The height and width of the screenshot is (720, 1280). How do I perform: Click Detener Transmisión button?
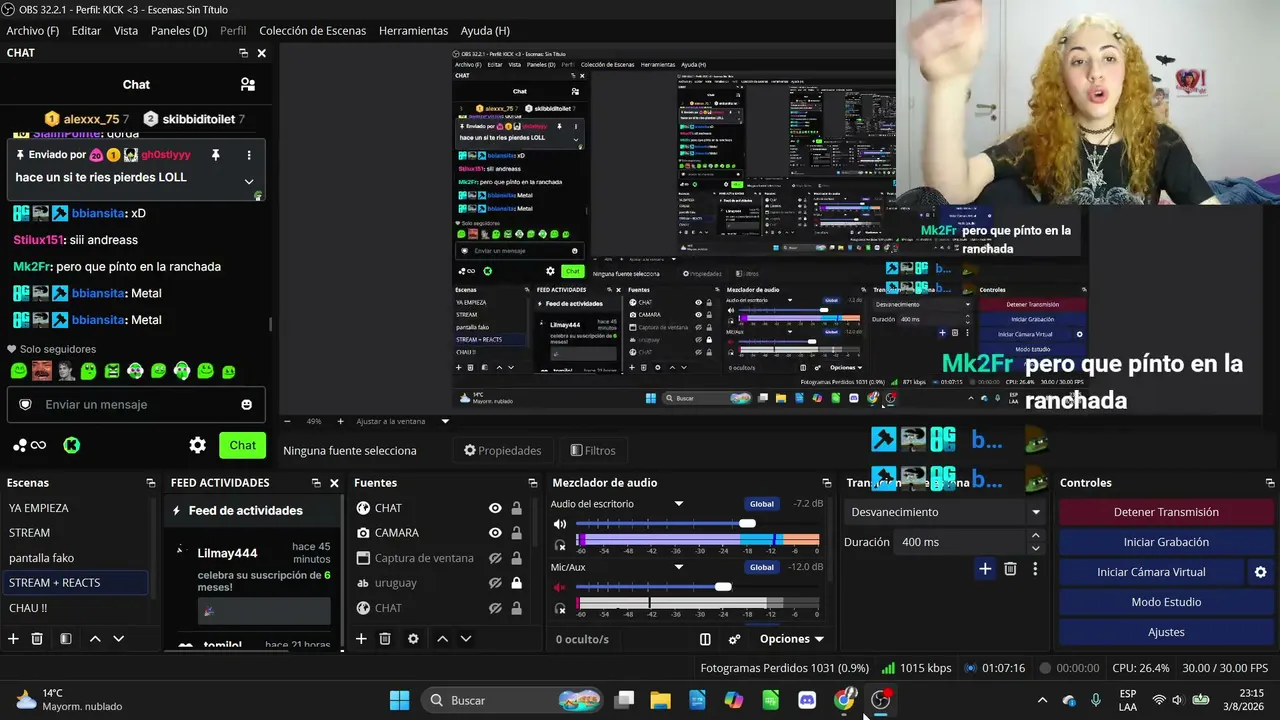coord(1166,512)
